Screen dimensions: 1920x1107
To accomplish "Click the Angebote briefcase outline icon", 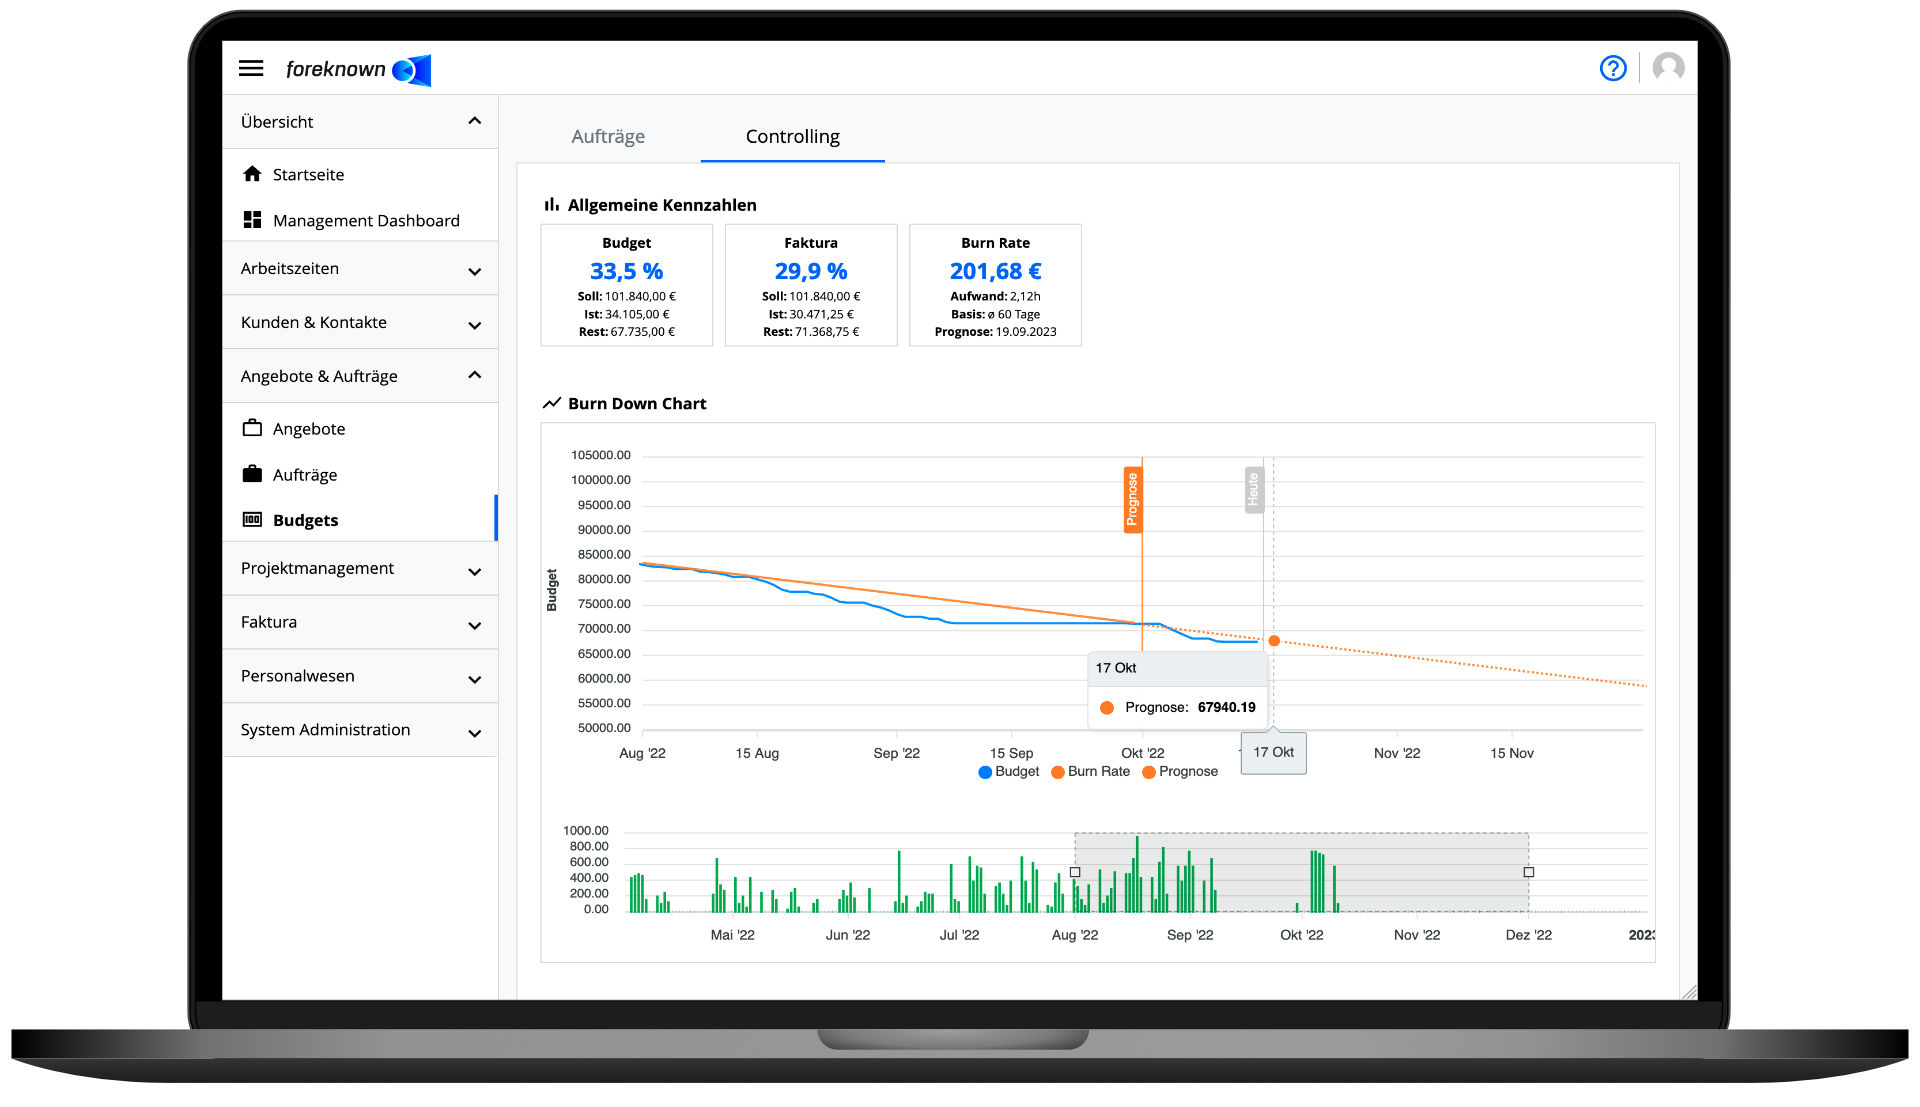I will coord(252,428).
